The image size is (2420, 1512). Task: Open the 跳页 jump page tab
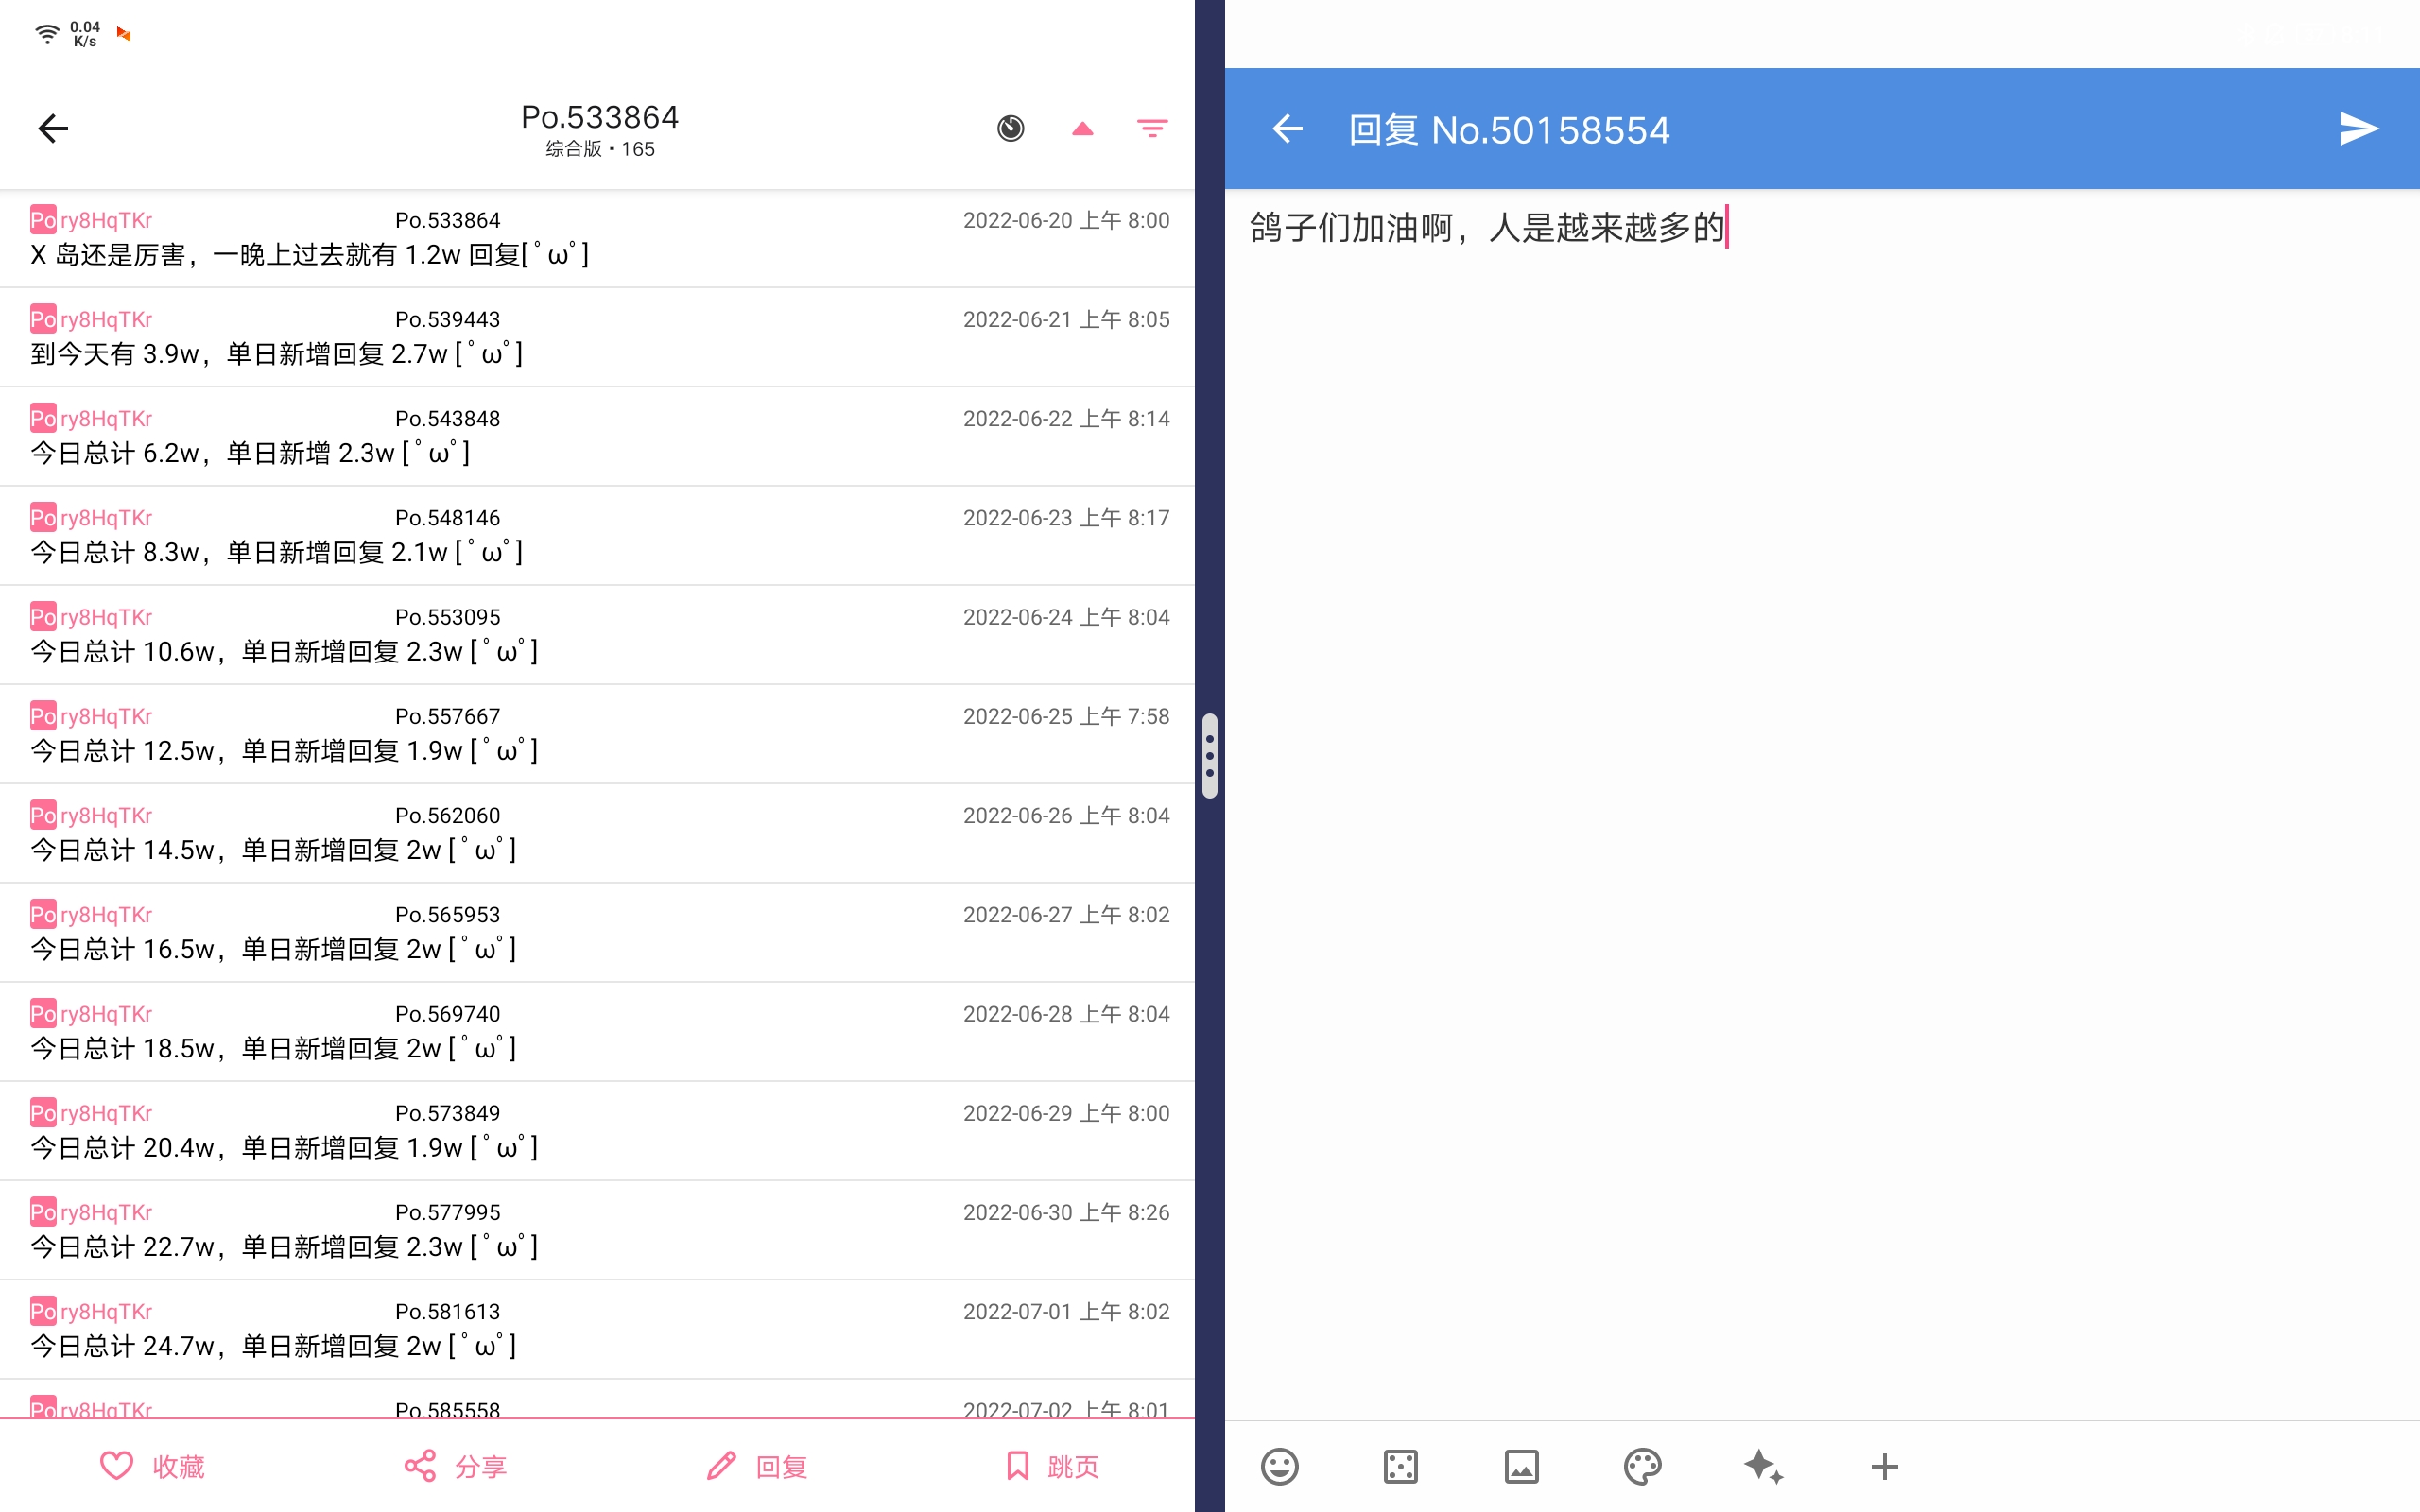1052,1466
